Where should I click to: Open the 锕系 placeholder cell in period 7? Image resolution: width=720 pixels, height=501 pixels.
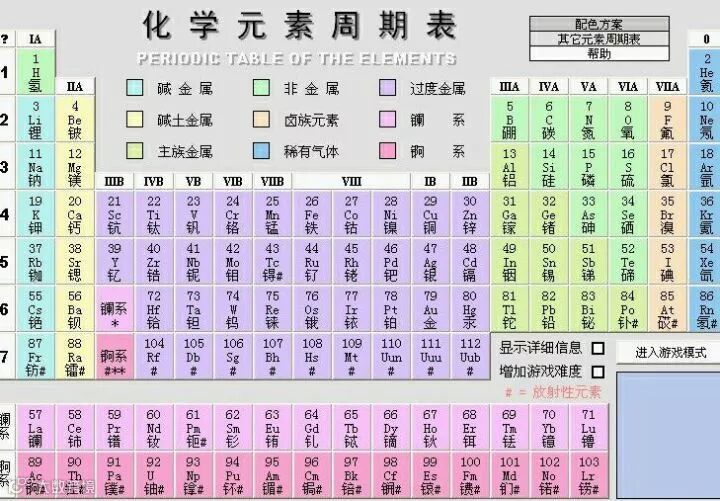114,356
